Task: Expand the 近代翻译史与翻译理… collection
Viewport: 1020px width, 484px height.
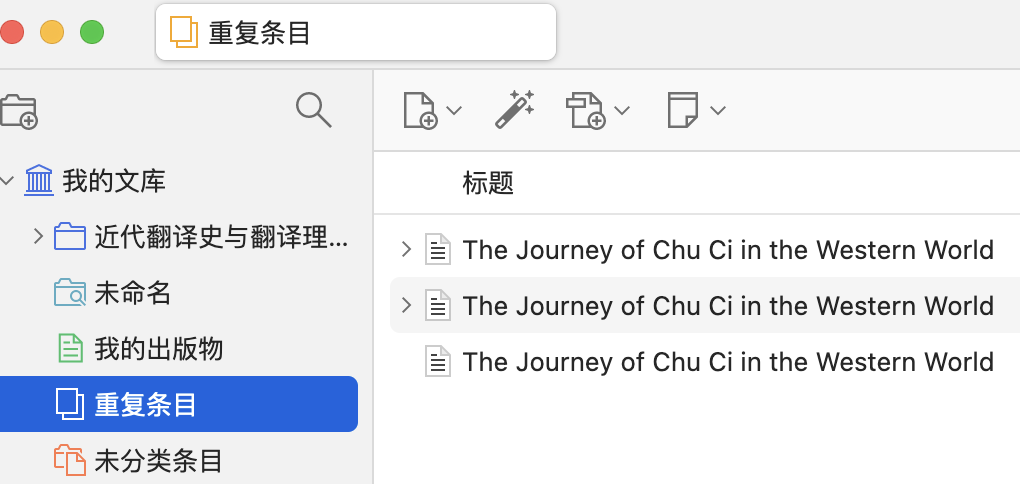Action: pyautogui.click(x=38, y=237)
